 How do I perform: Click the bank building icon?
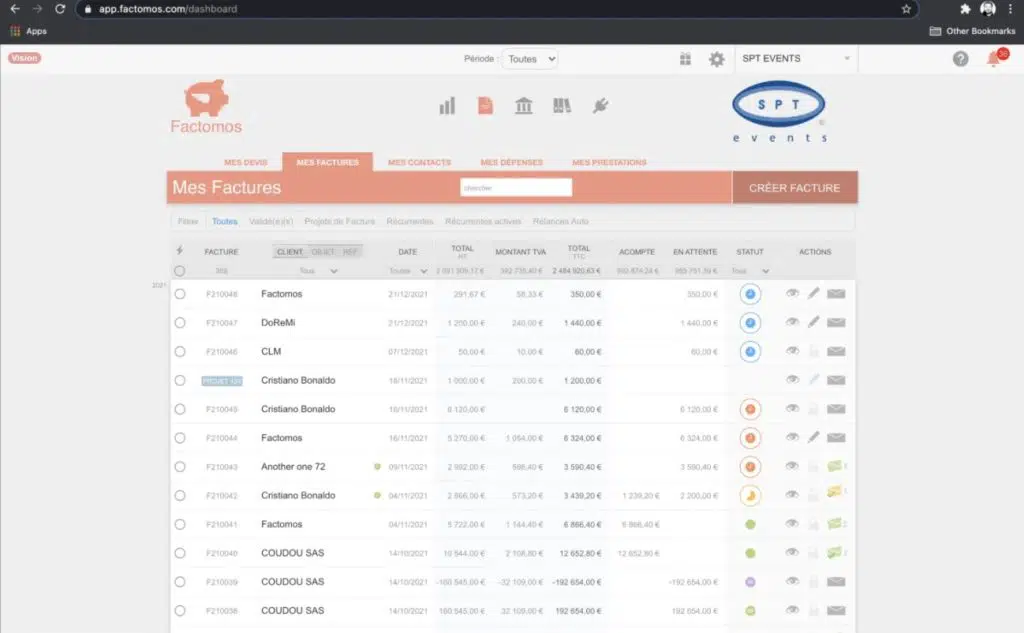click(523, 106)
